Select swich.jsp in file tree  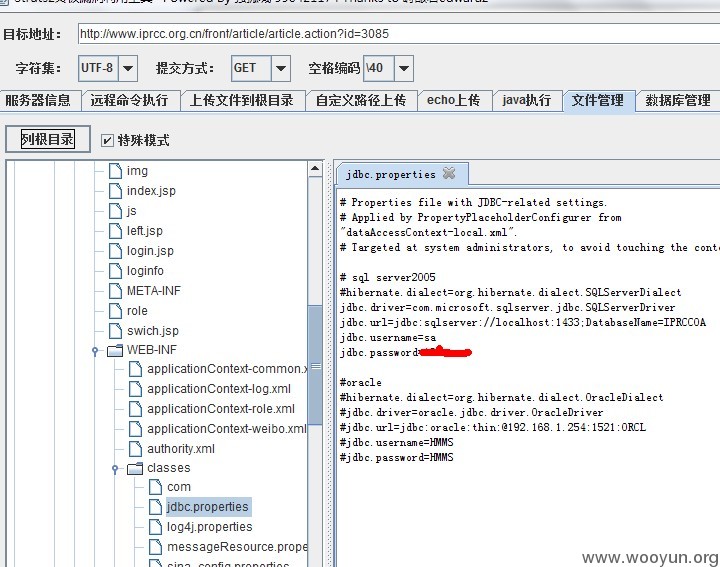point(152,331)
